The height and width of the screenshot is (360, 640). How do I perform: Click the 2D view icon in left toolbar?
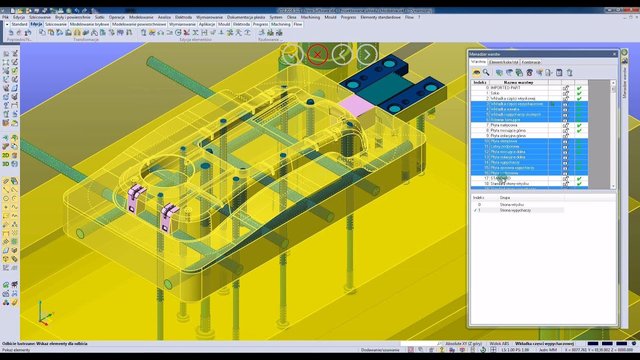(x=6, y=156)
